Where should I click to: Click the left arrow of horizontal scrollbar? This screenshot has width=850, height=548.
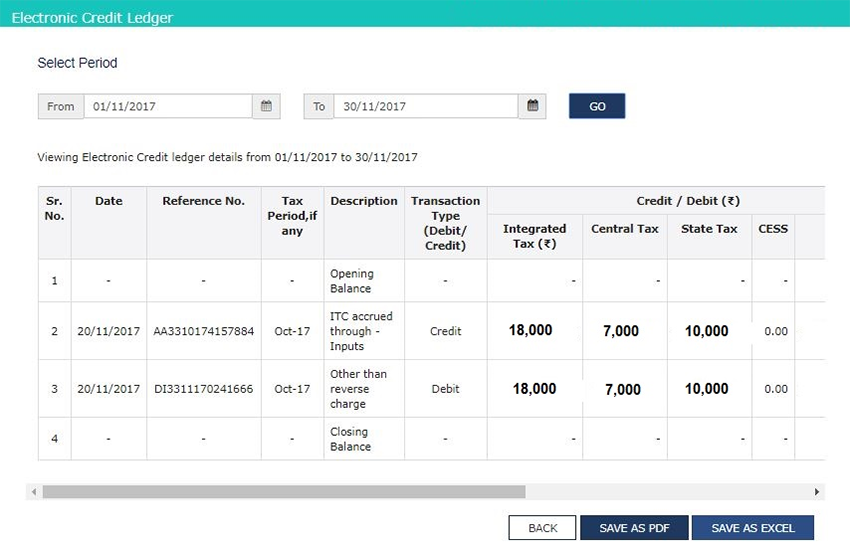point(34,492)
